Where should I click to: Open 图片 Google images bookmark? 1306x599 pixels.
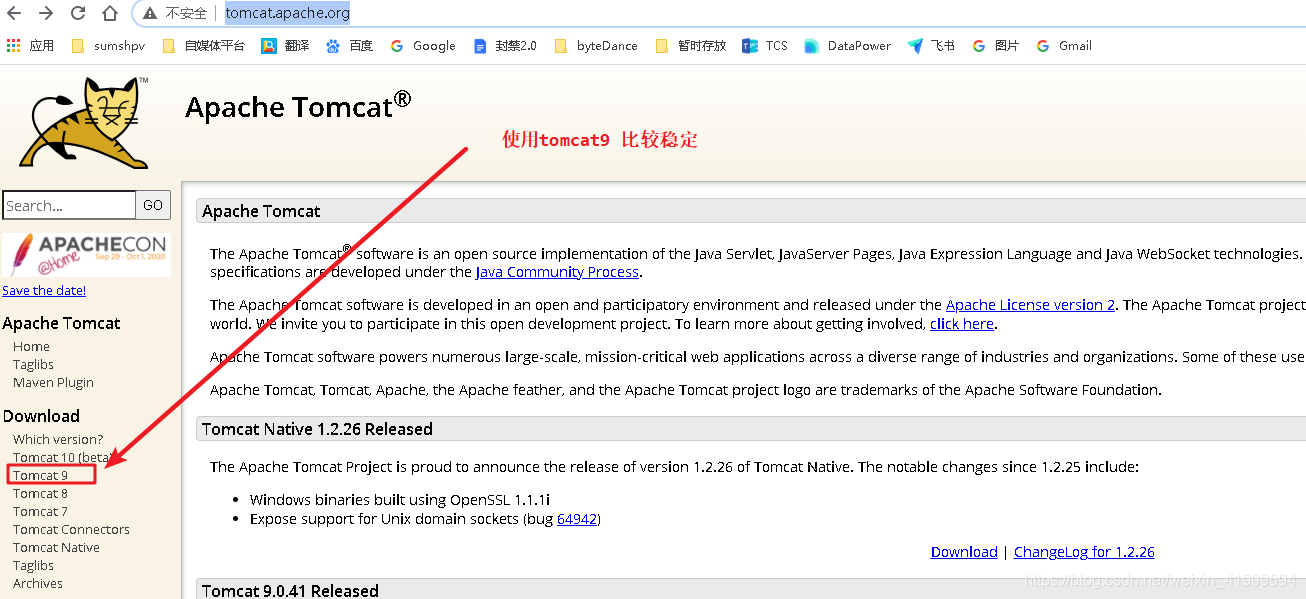996,46
